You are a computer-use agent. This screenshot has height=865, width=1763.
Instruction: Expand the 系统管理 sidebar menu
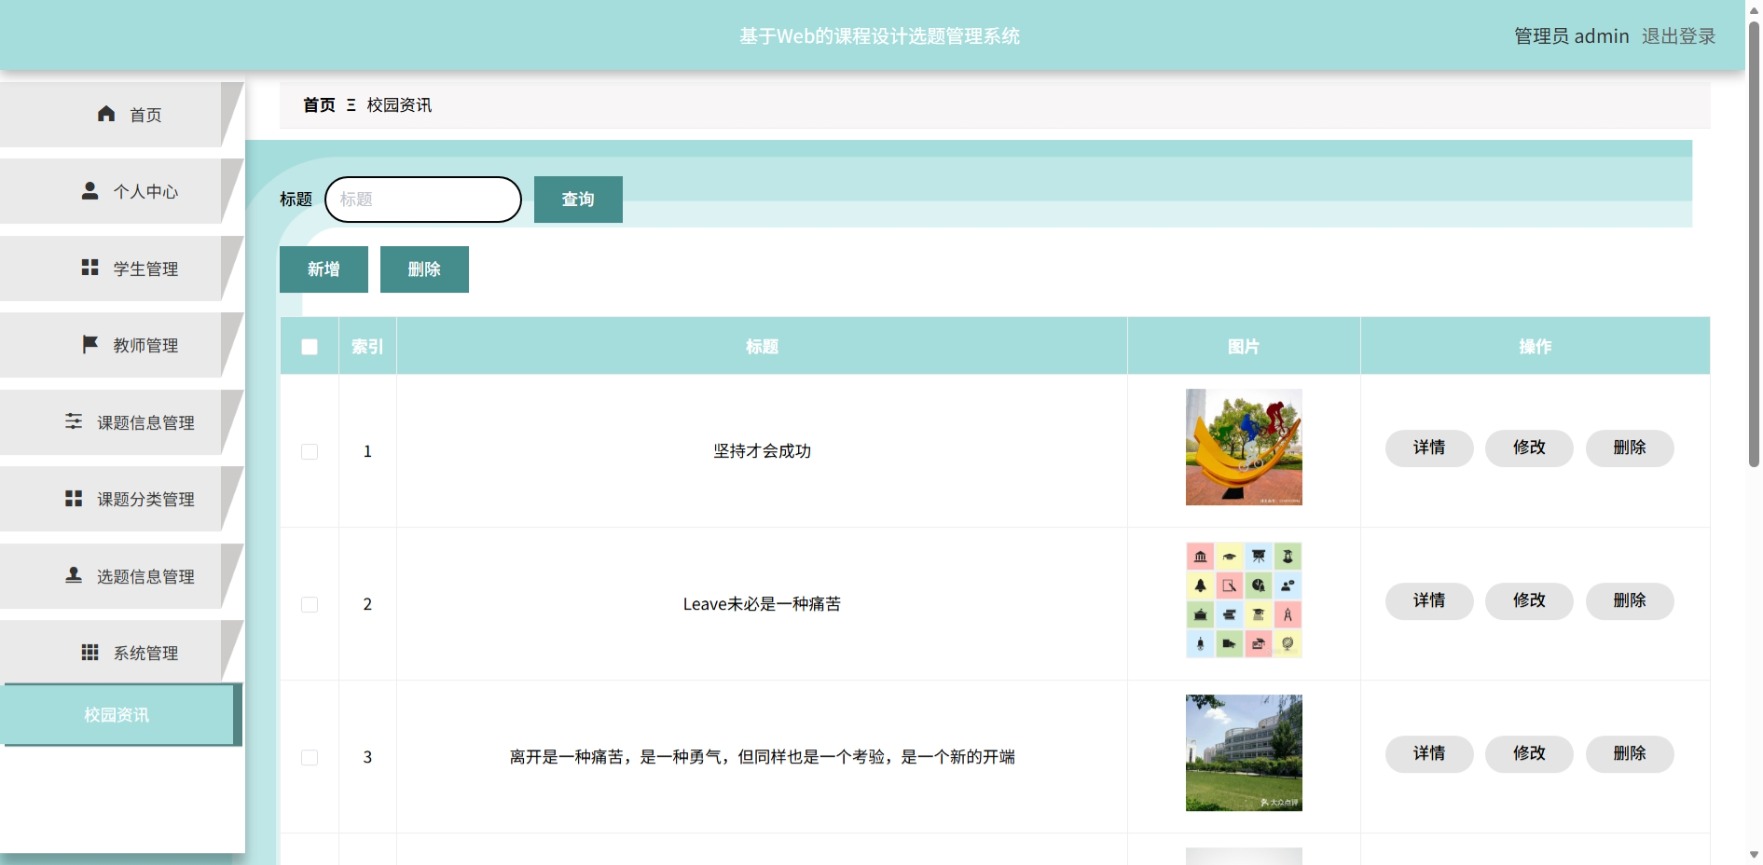[x=121, y=654]
